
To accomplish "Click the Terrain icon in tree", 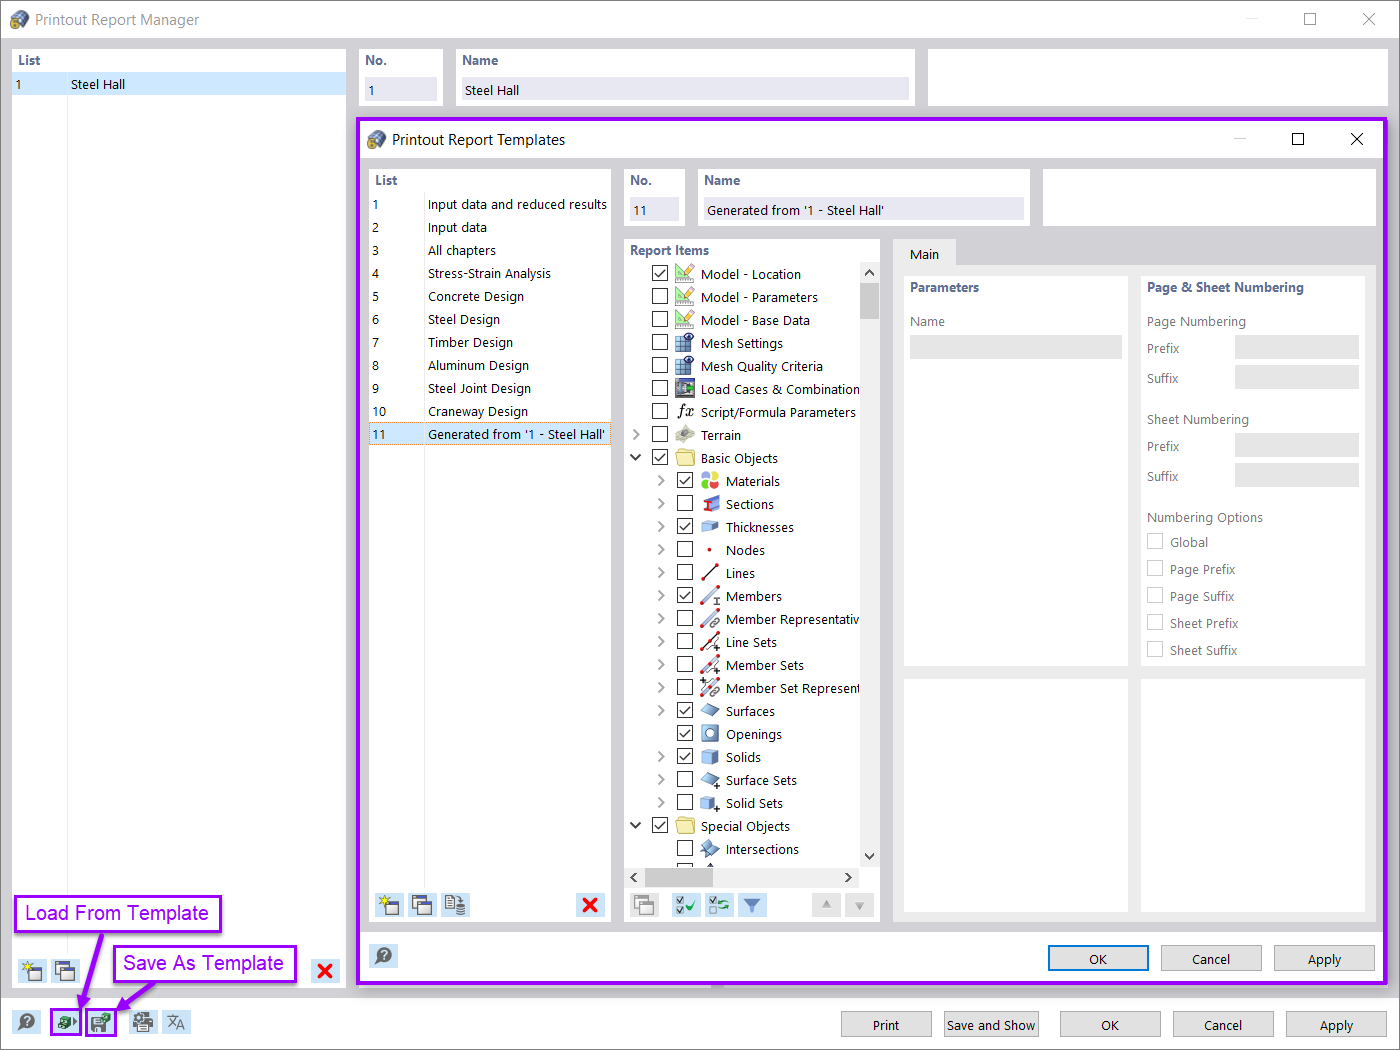I will [685, 435].
